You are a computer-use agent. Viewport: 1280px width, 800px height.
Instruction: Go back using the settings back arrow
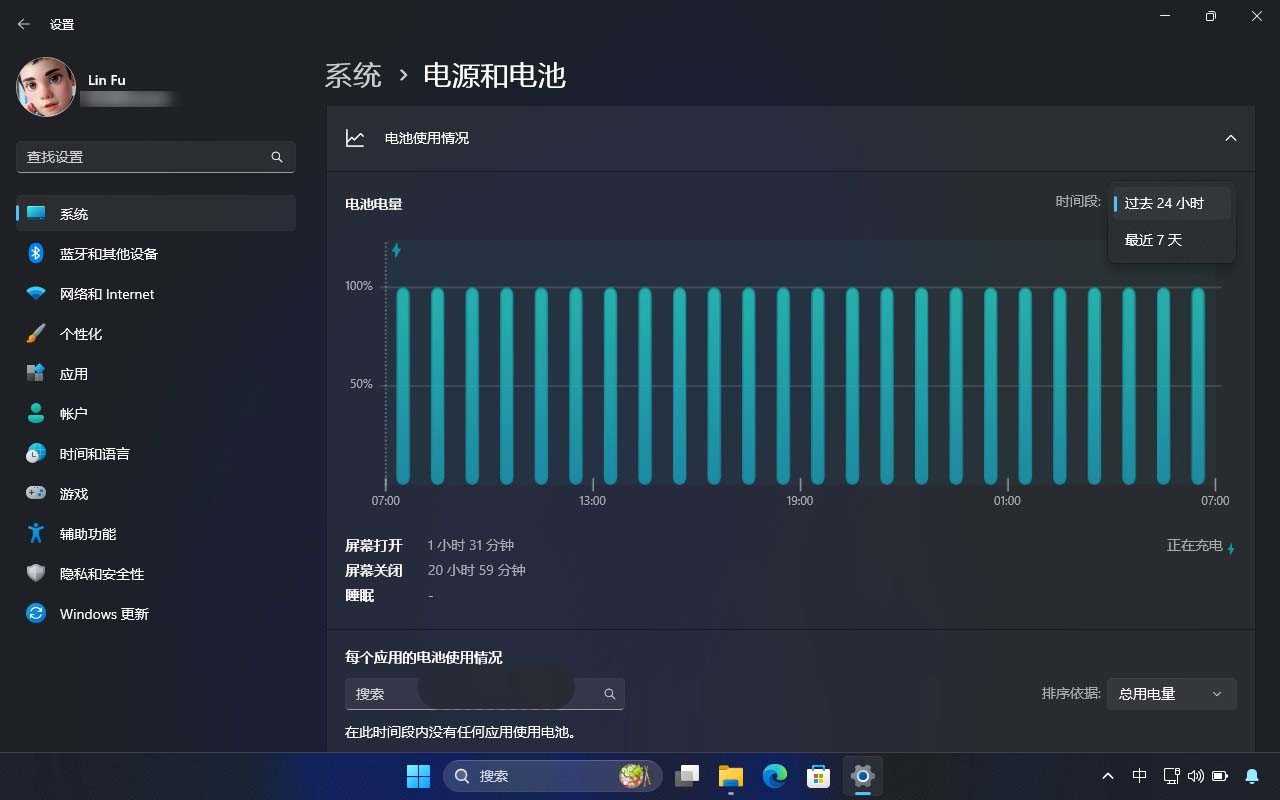tap(23, 23)
